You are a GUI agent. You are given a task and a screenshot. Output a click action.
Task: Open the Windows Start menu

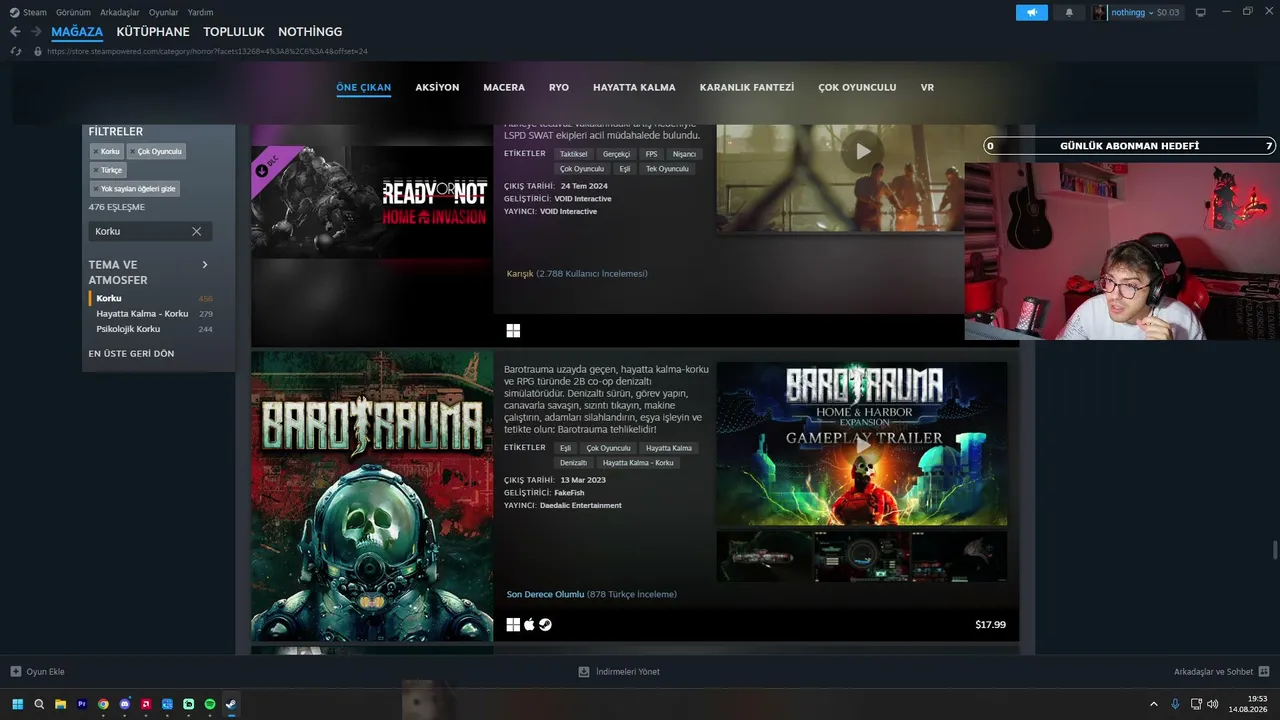16,704
